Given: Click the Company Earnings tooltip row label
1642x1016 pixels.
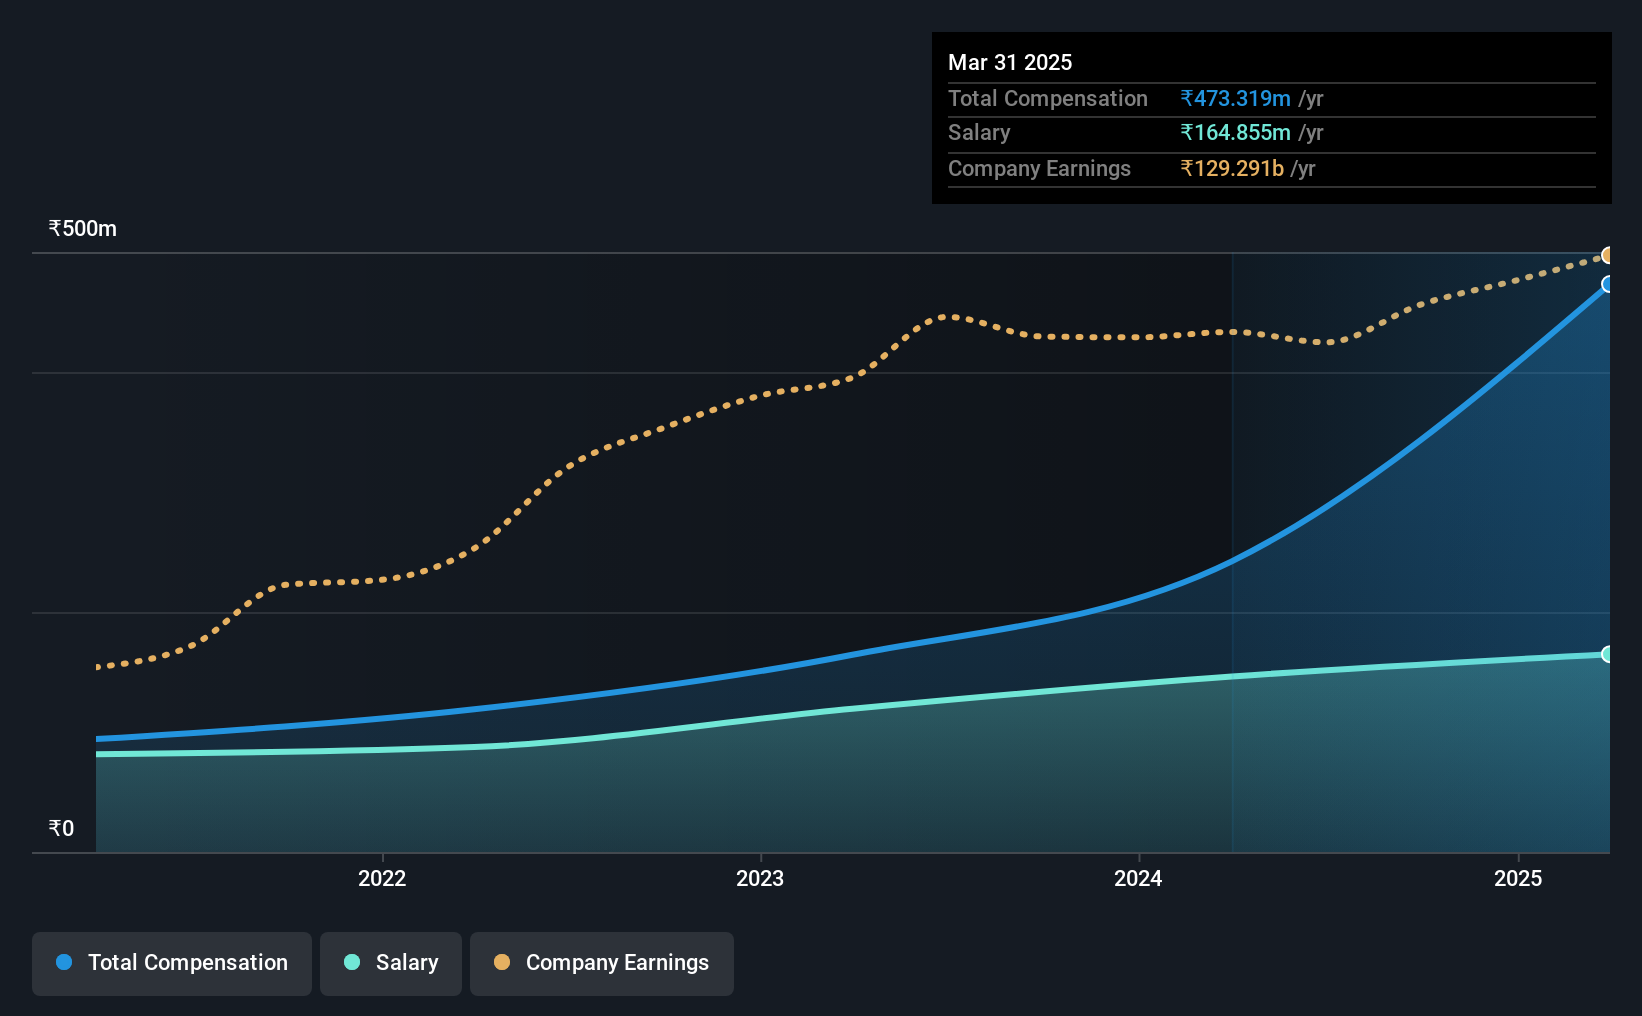Looking at the screenshot, I should click(1039, 168).
